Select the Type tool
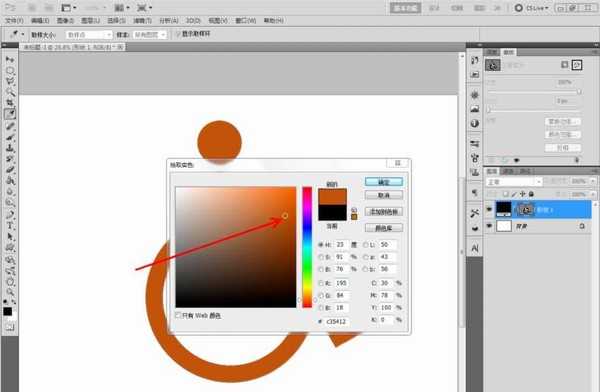This screenshot has width=600, height=392. point(10,225)
